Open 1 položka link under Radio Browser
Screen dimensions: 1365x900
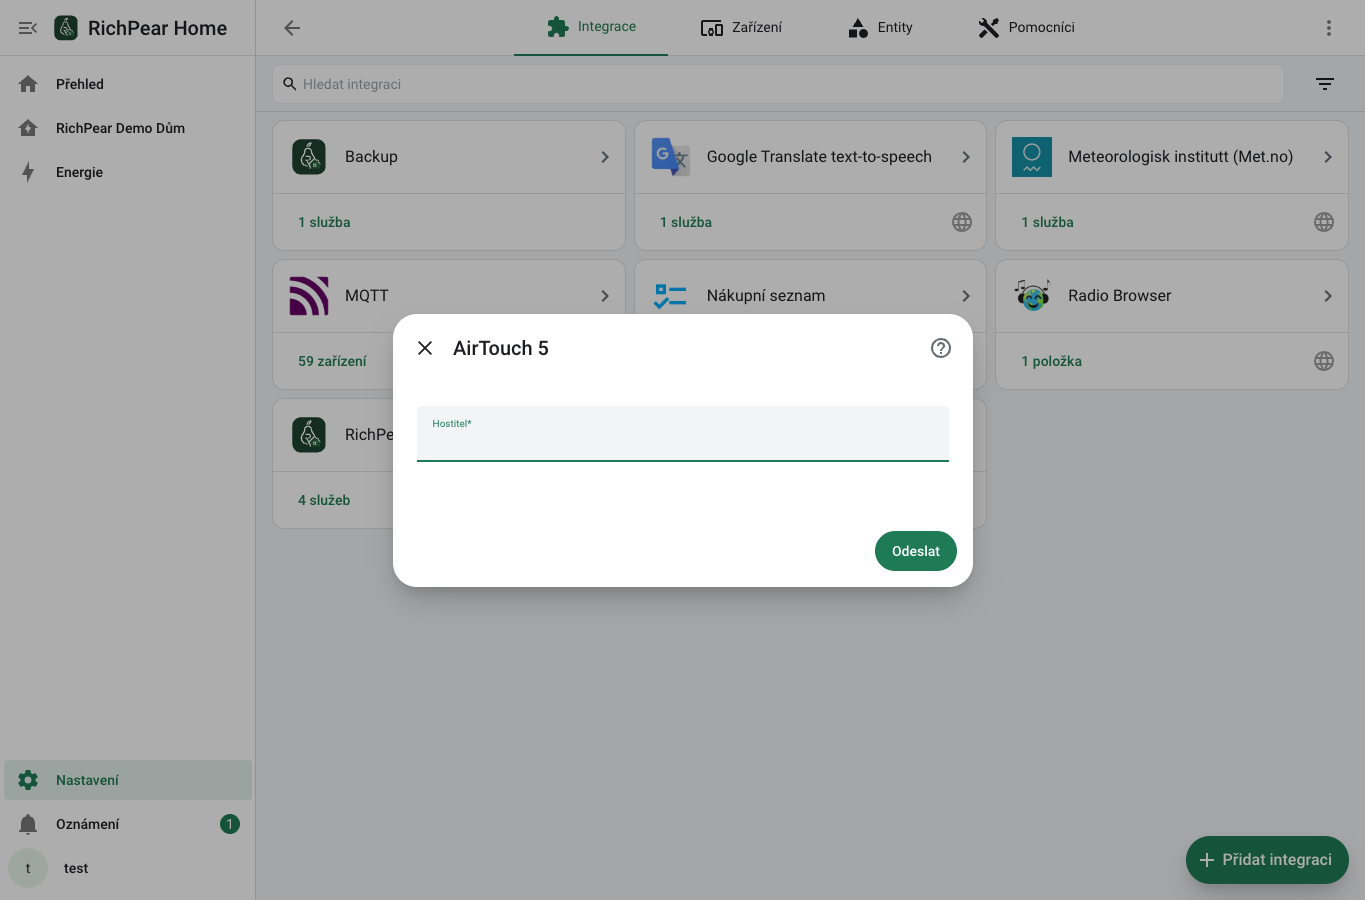(x=1051, y=361)
